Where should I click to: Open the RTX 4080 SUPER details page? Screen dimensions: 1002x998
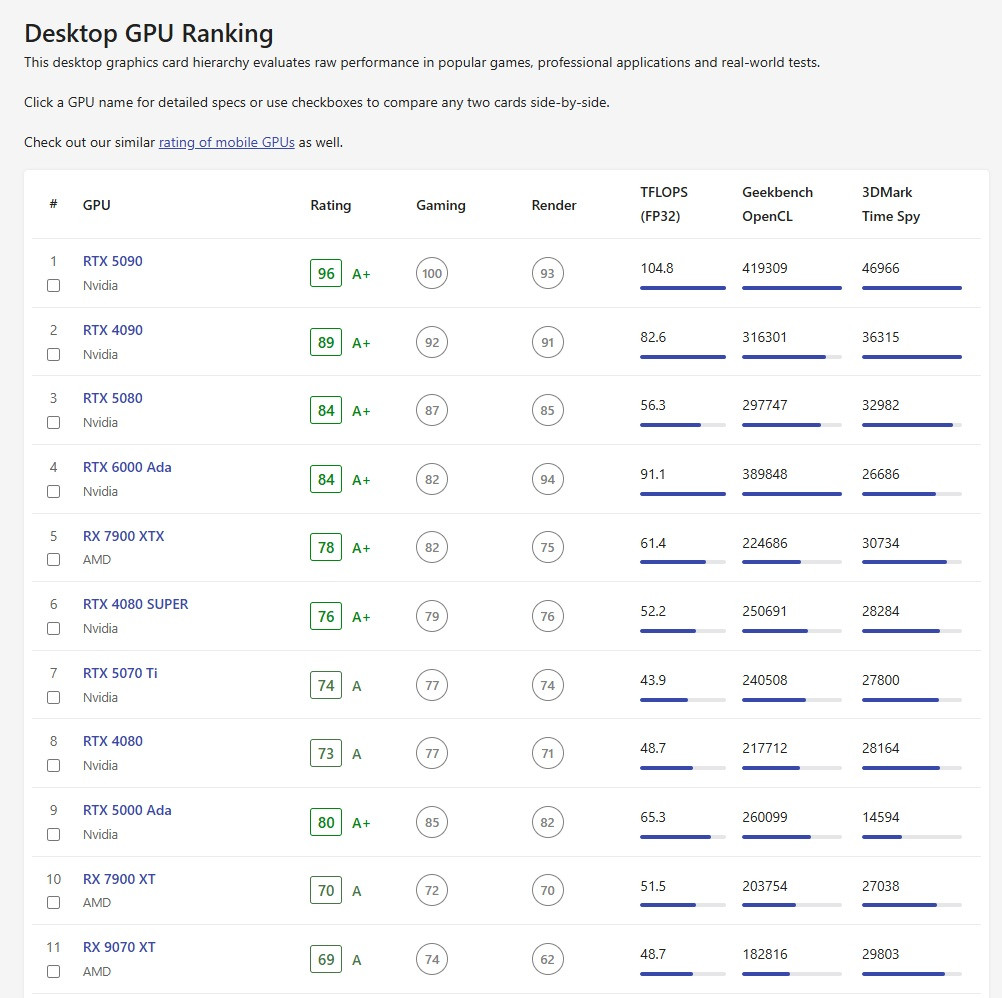135,604
